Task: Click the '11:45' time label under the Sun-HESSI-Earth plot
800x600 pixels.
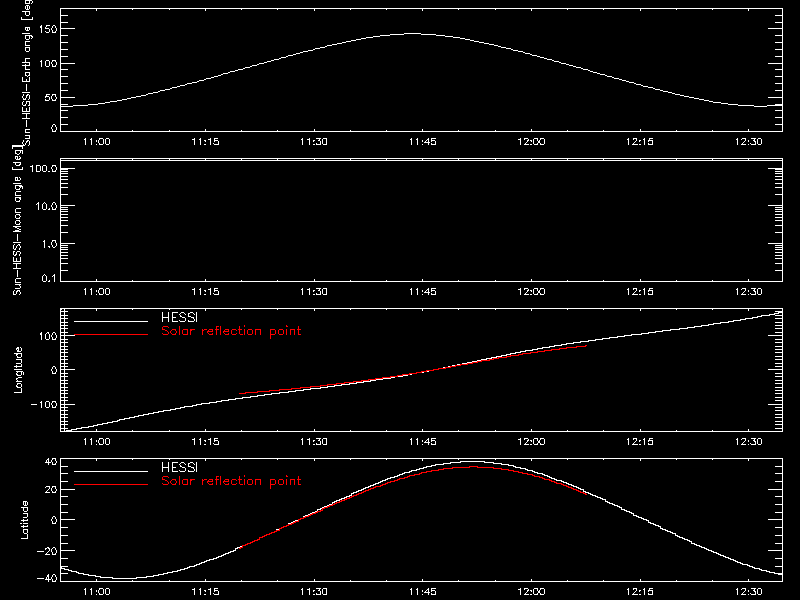Action: [x=422, y=141]
